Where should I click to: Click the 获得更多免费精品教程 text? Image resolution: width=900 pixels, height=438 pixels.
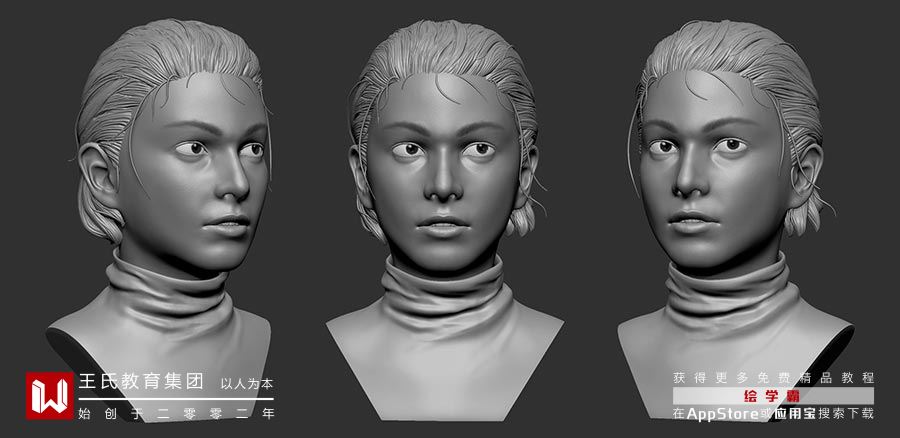[x=773, y=378]
